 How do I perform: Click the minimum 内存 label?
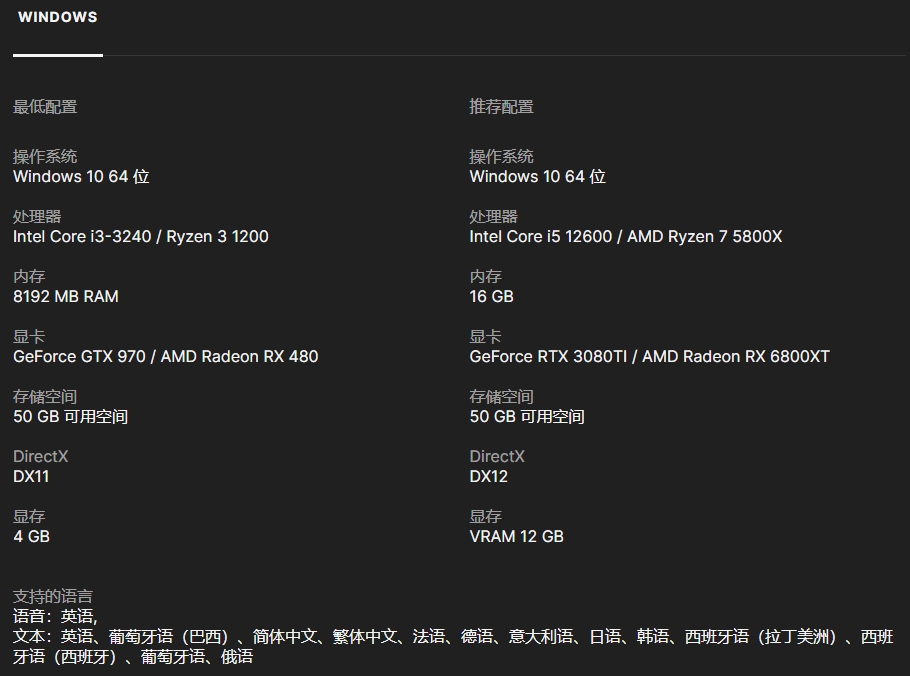pyautogui.click(x=29, y=276)
